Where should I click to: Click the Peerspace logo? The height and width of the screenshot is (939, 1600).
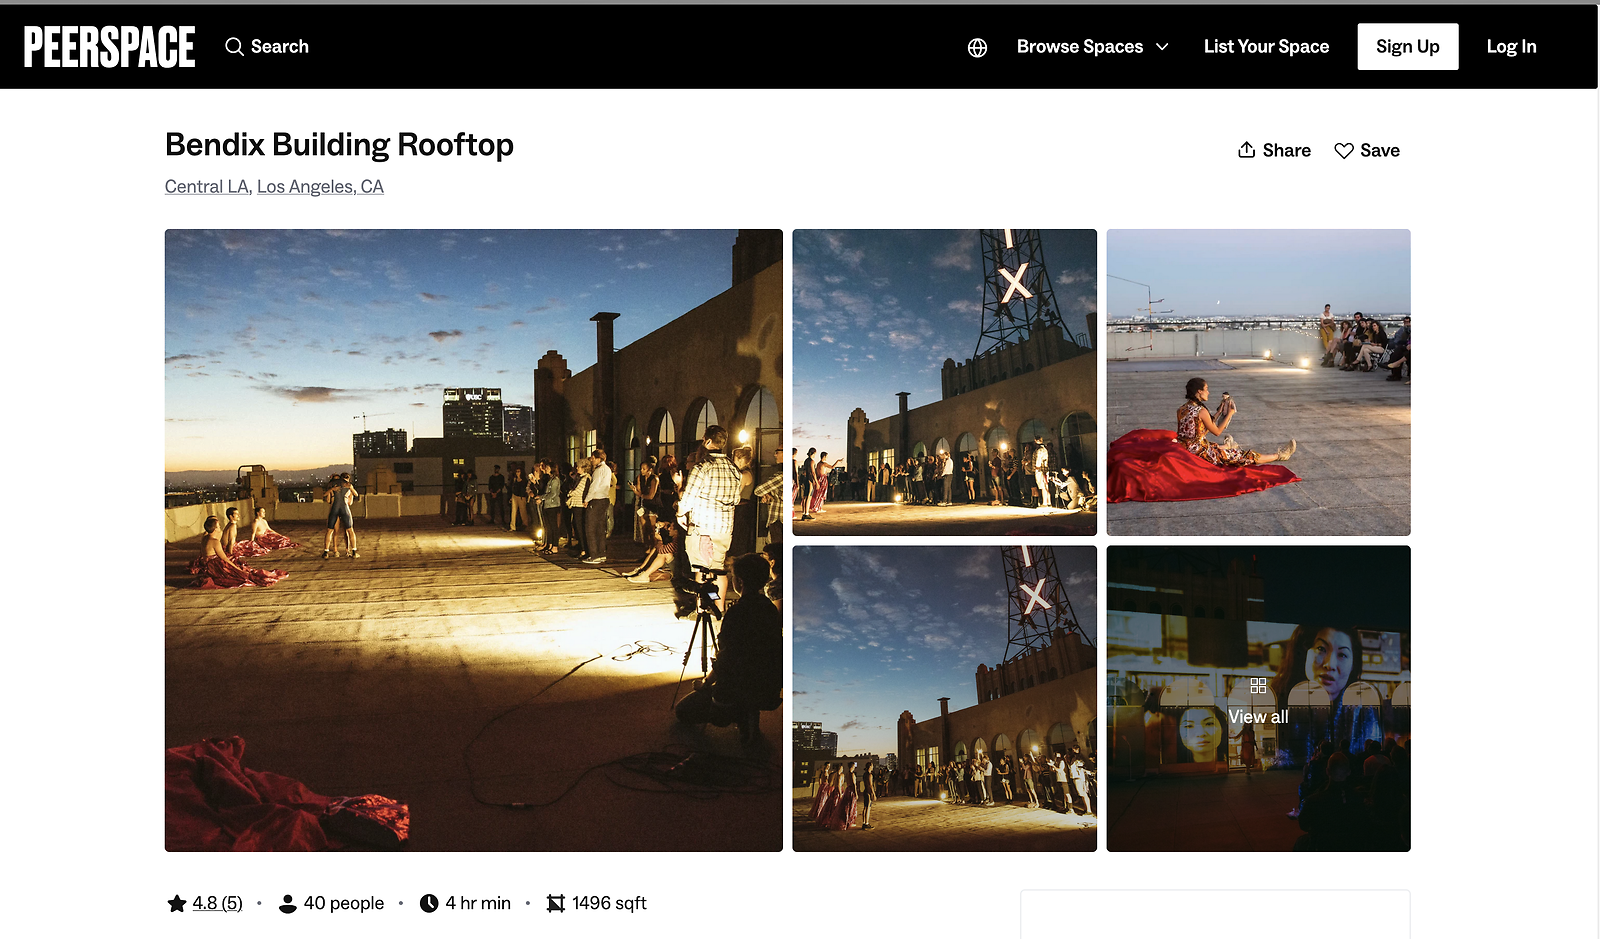coord(109,47)
